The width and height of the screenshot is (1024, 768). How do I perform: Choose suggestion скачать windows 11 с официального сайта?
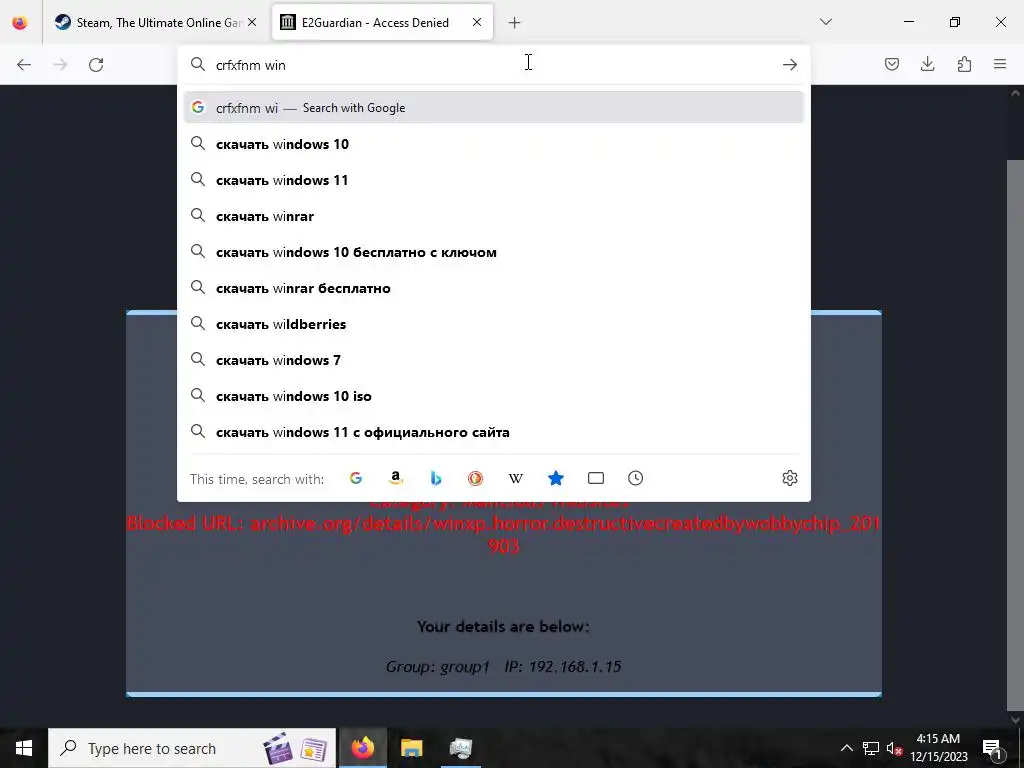coord(494,432)
